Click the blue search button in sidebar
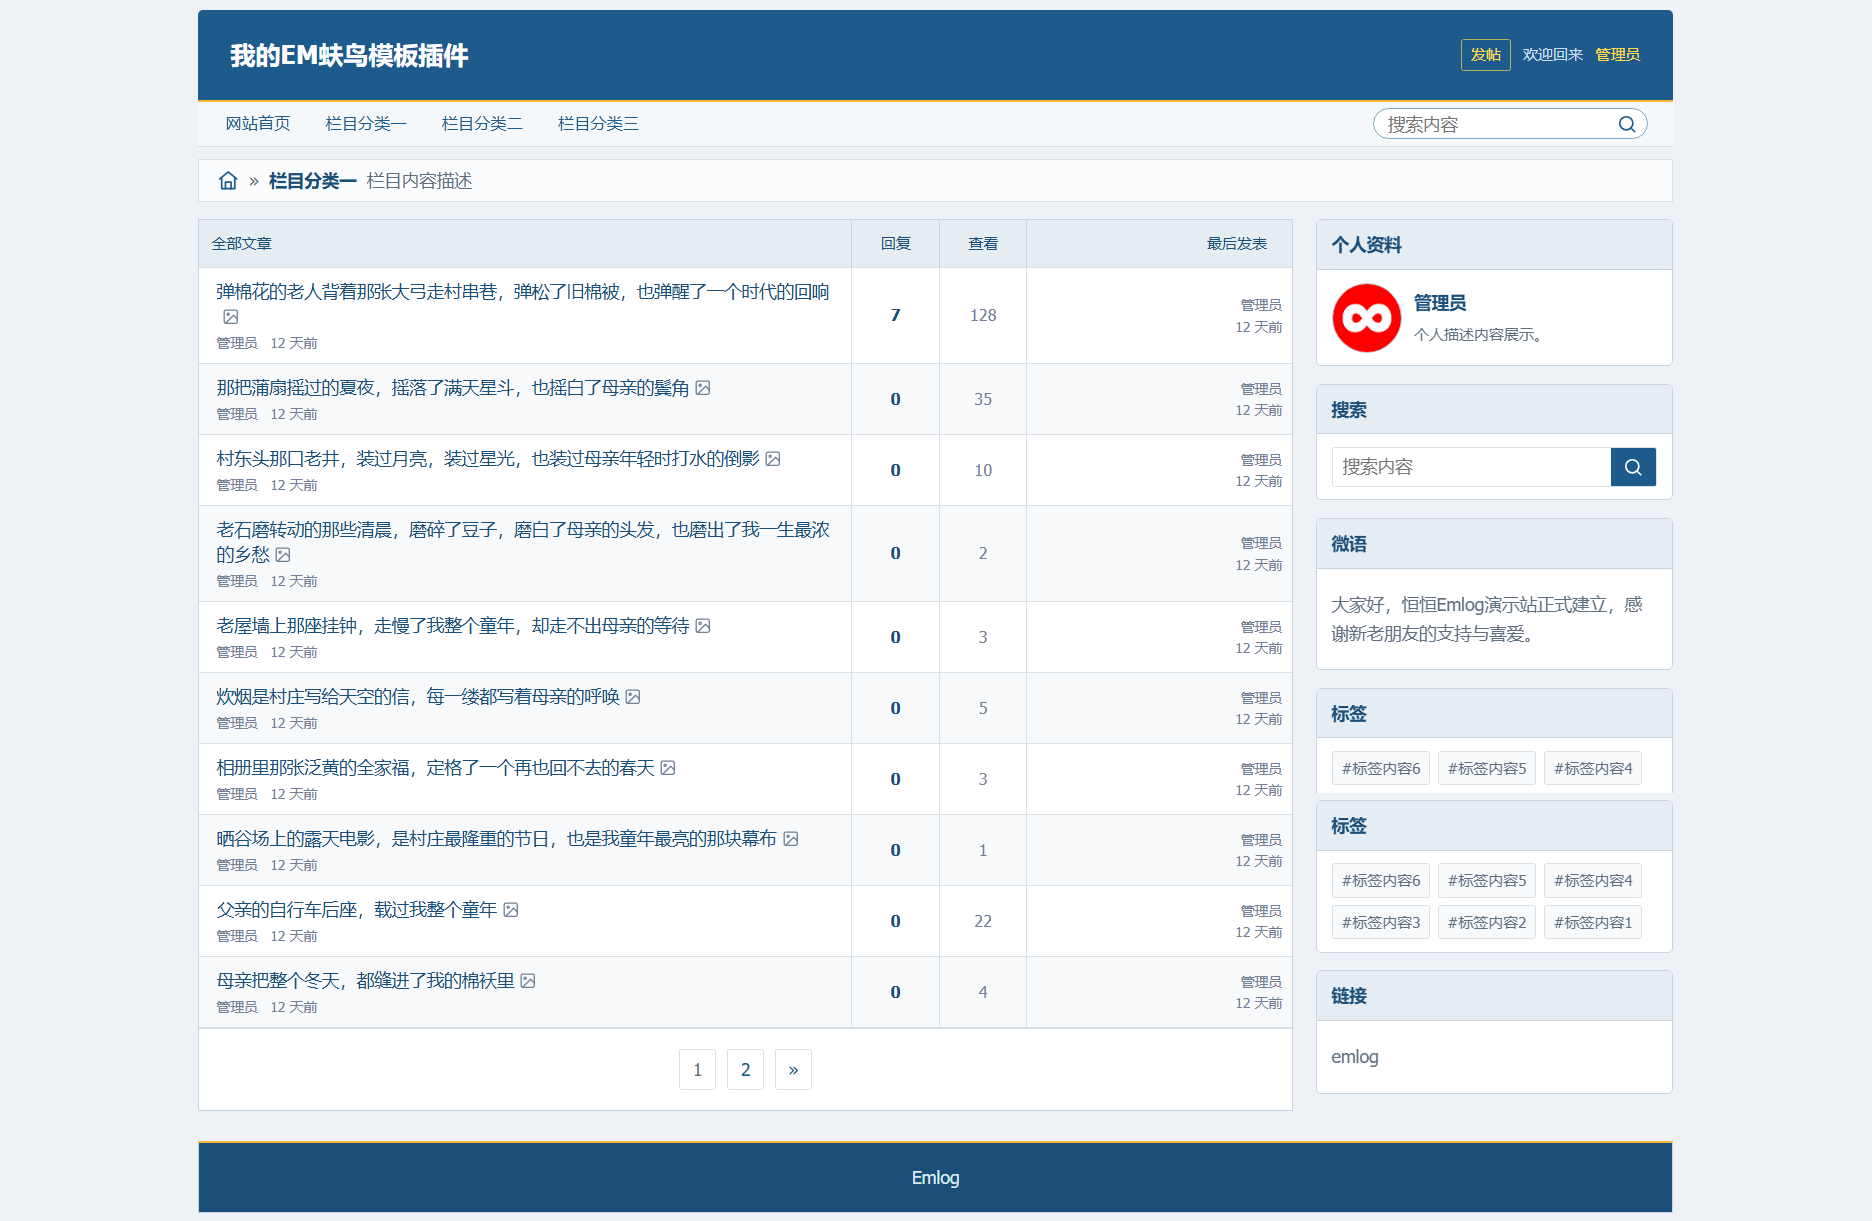 tap(1633, 467)
